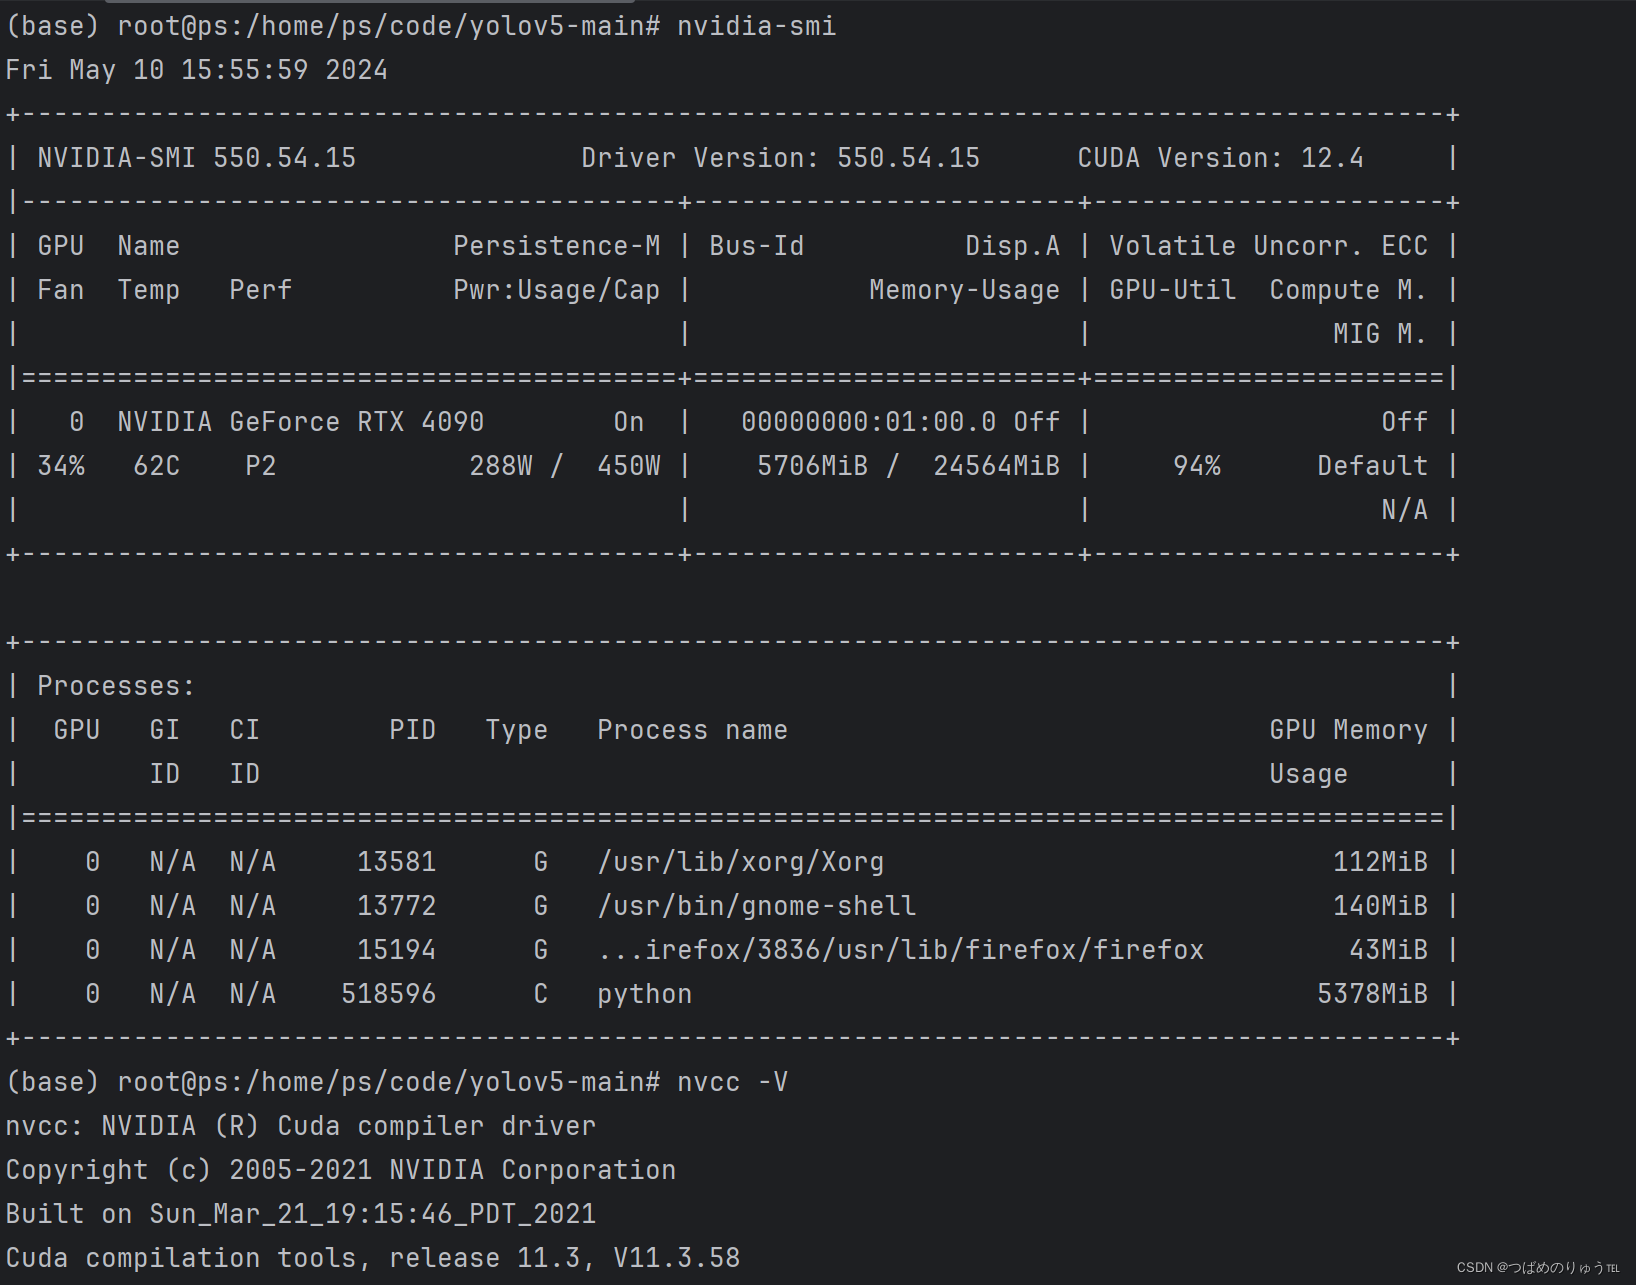Click the fan speed value '34%'
Image resolution: width=1636 pixels, height=1285 pixels.
pos(61,466)
